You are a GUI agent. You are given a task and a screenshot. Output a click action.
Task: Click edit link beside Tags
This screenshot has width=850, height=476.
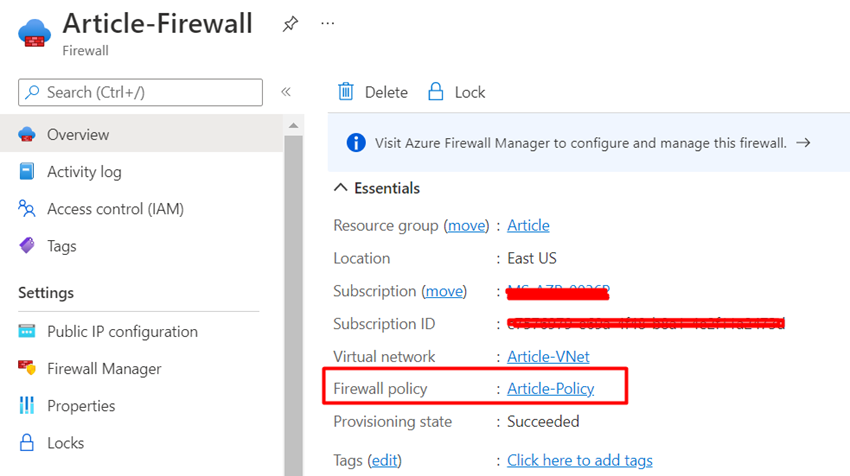point(384,460)
